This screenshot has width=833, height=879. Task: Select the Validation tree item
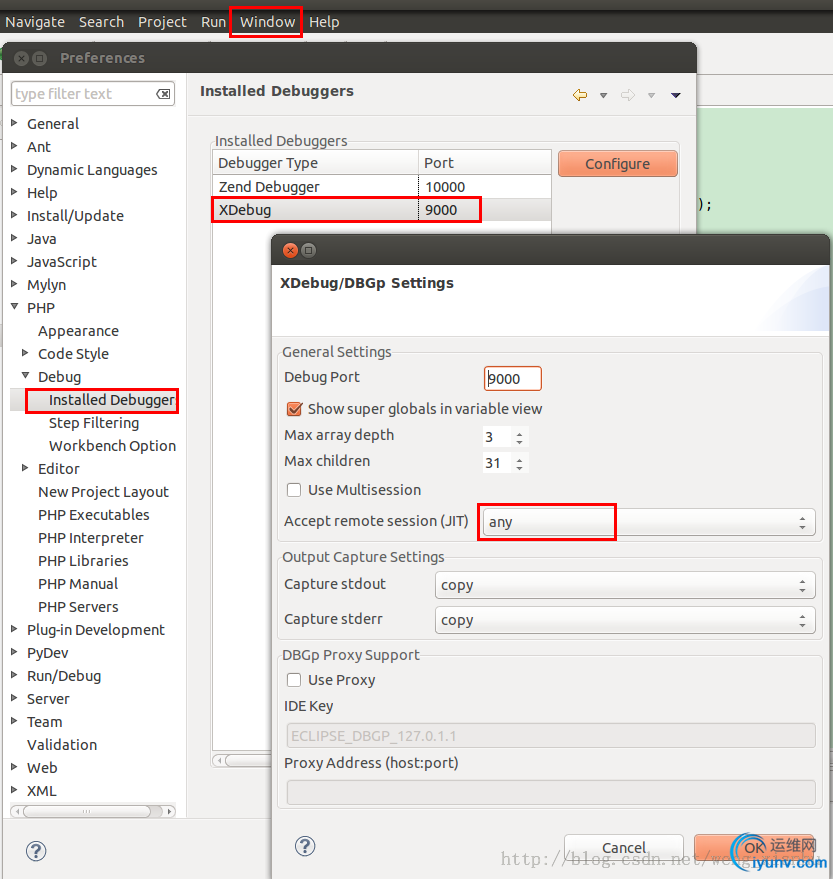[62, 744]
